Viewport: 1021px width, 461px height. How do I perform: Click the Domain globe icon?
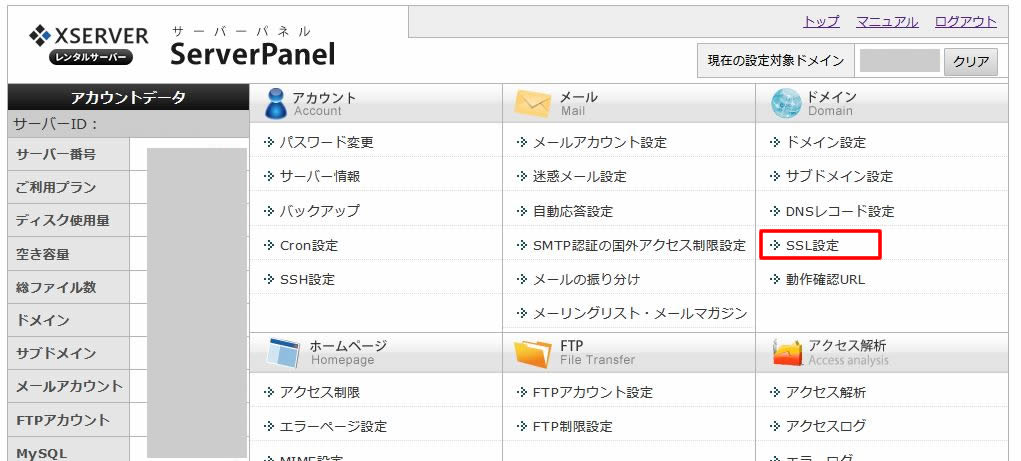pyautogui.click(x=786, y=104)
